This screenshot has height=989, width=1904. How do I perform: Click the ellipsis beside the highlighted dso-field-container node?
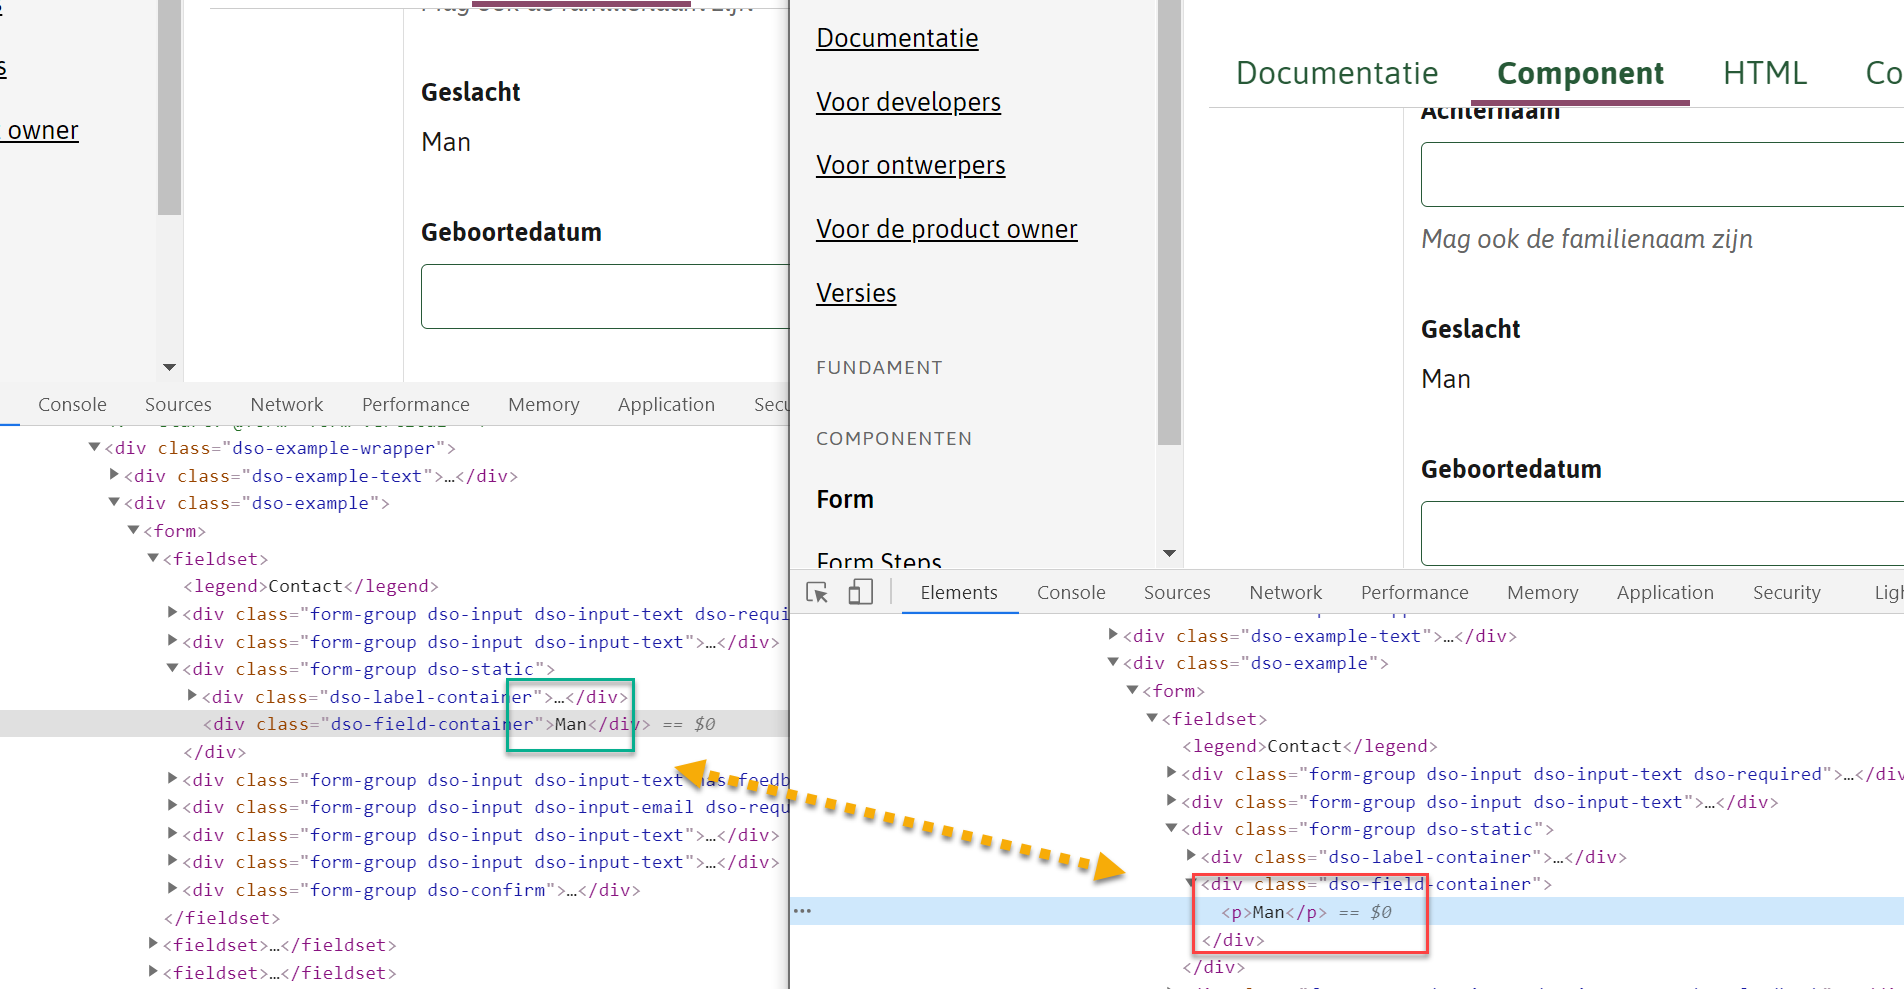[x=803, y=910]
